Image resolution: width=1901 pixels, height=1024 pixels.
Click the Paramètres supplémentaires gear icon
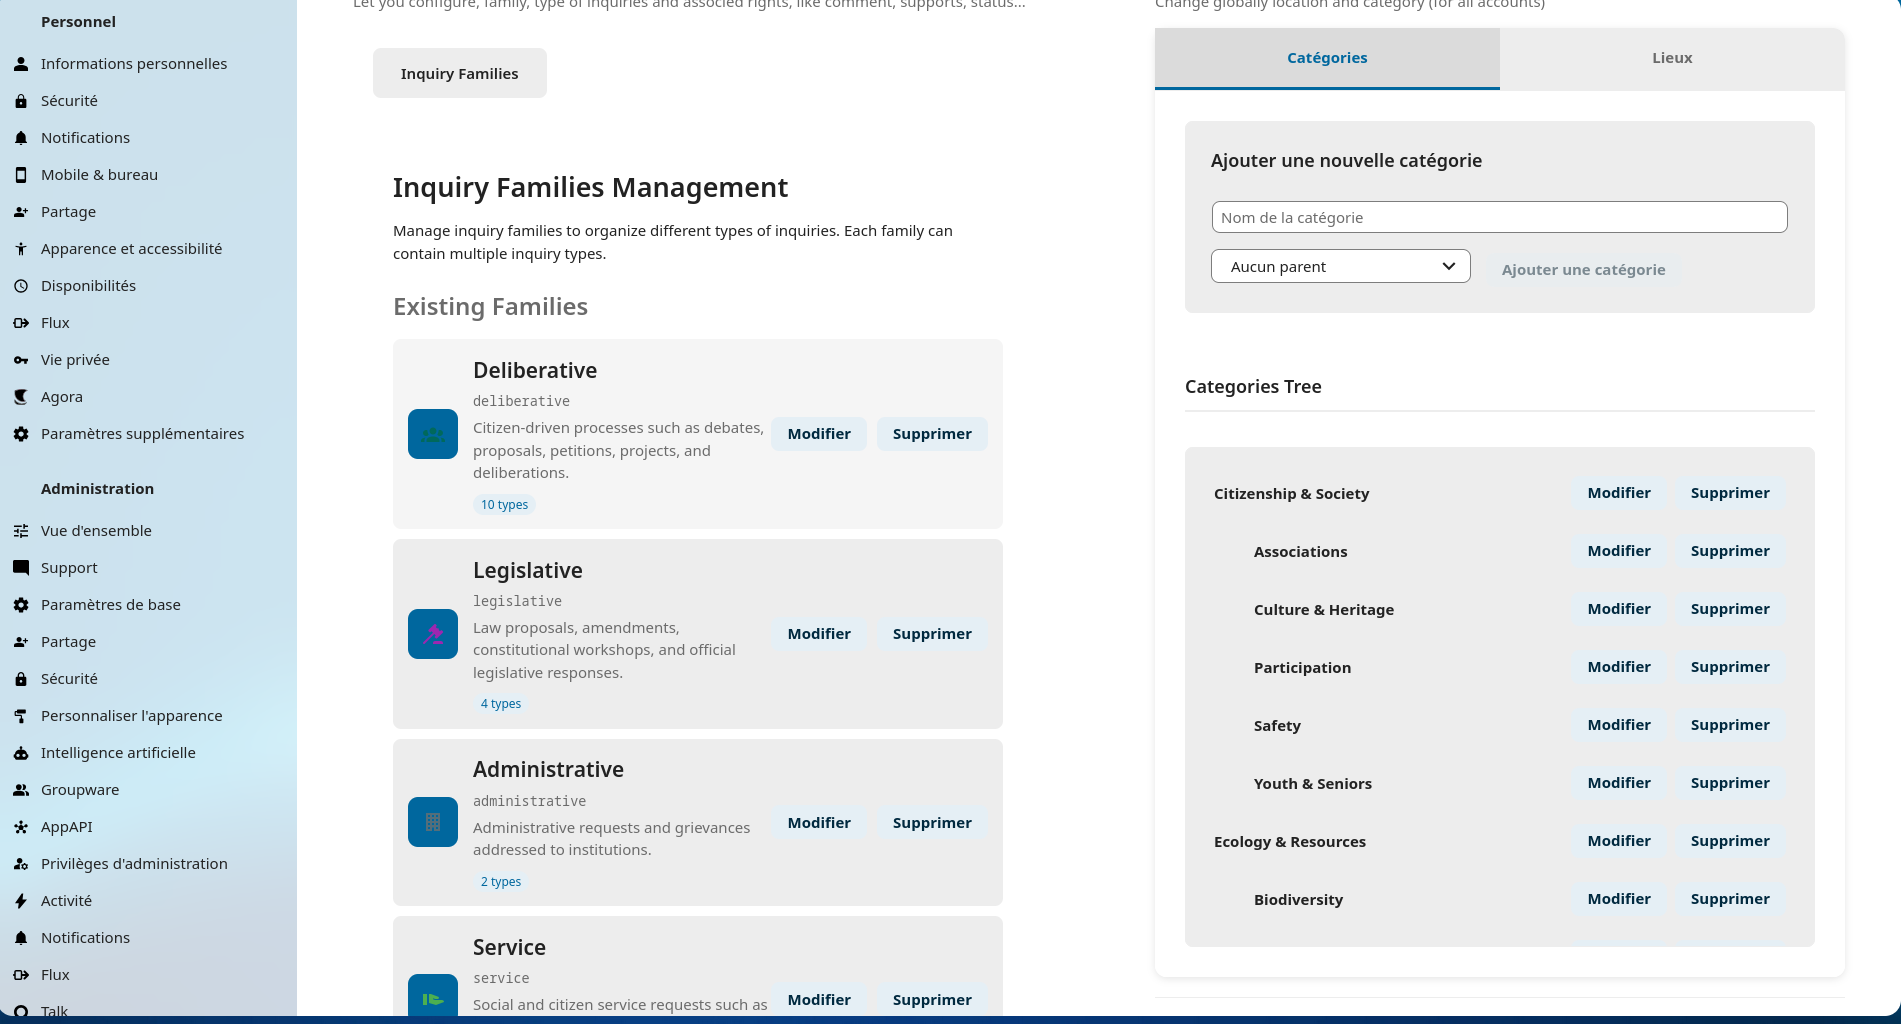pyautogui.click(x=21, y=434)
